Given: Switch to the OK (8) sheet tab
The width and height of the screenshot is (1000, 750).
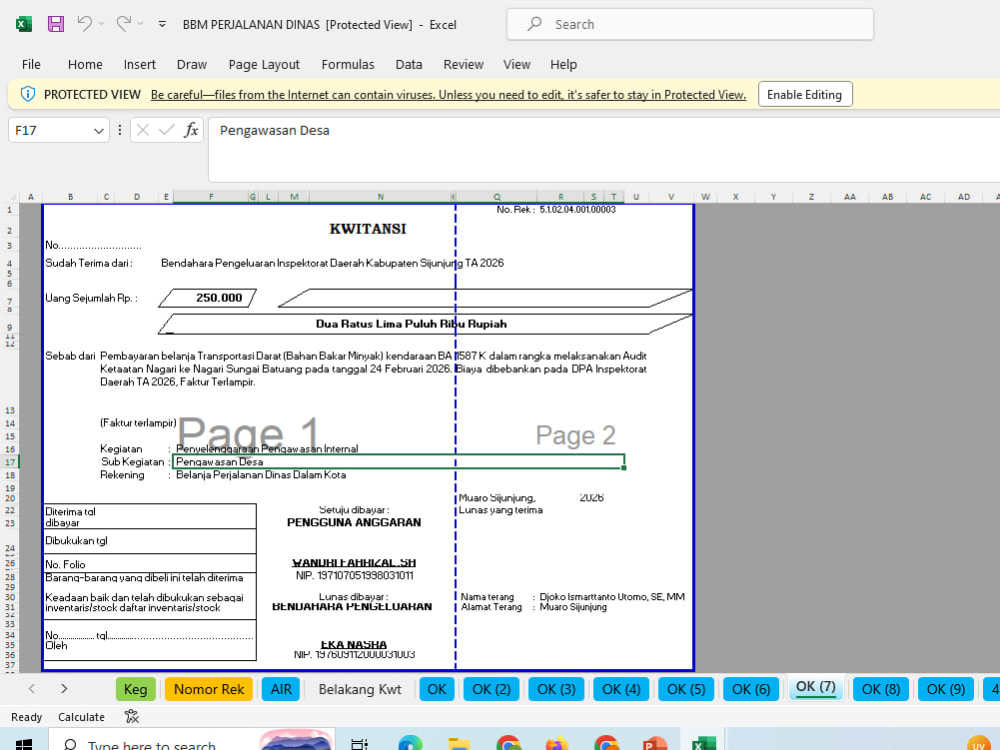Looking at the screenshot, I should [x=881, y=689].
